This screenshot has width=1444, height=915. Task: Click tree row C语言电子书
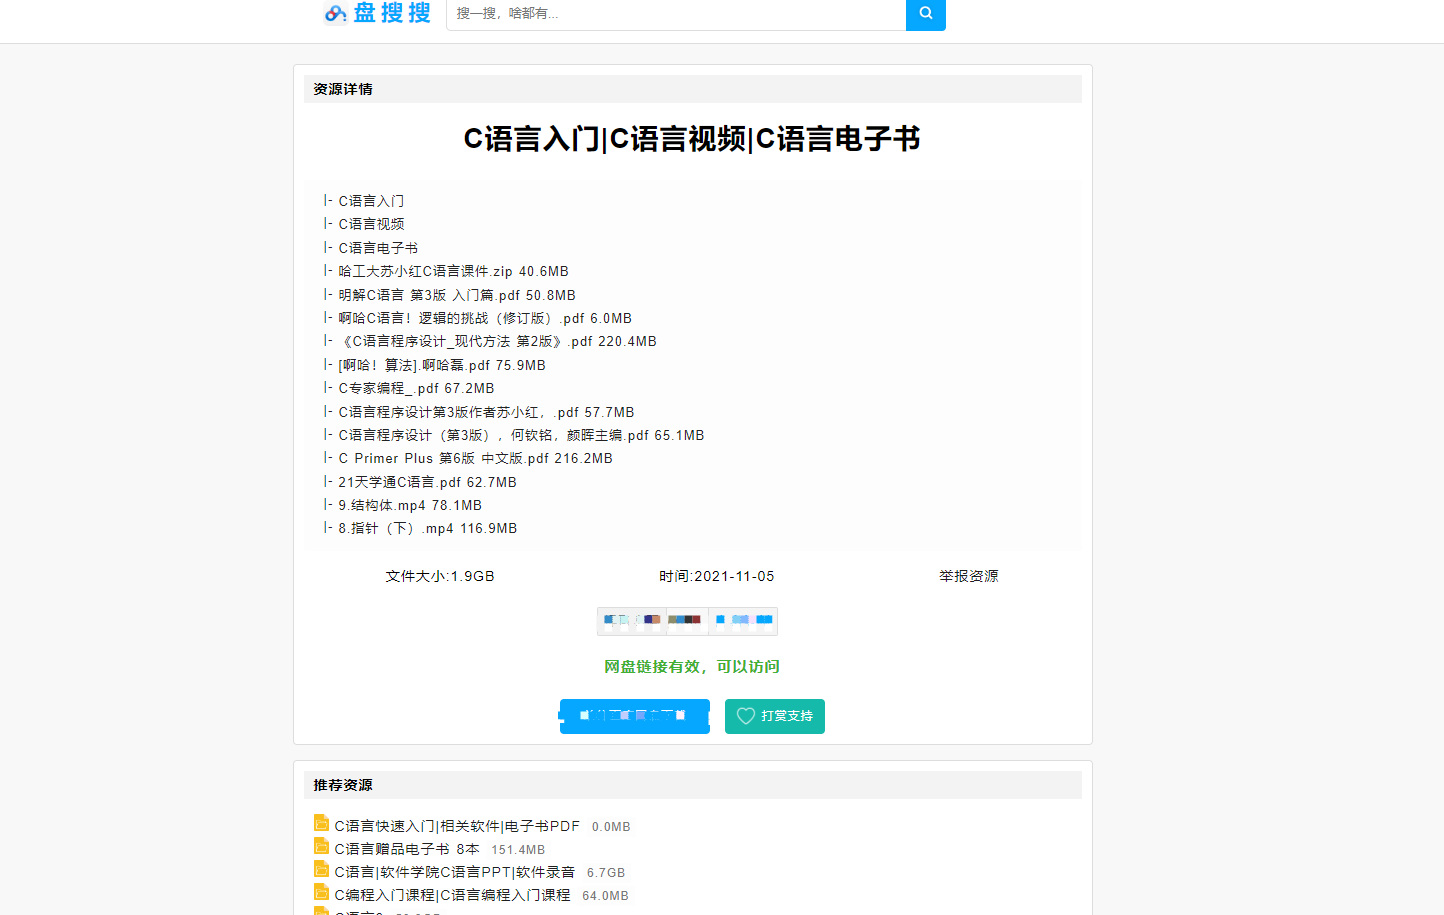pos(378,248)
